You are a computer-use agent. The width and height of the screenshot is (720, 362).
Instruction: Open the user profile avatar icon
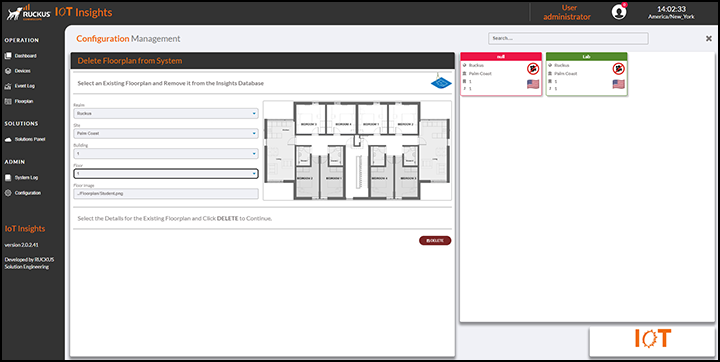[x=619, y=12]
